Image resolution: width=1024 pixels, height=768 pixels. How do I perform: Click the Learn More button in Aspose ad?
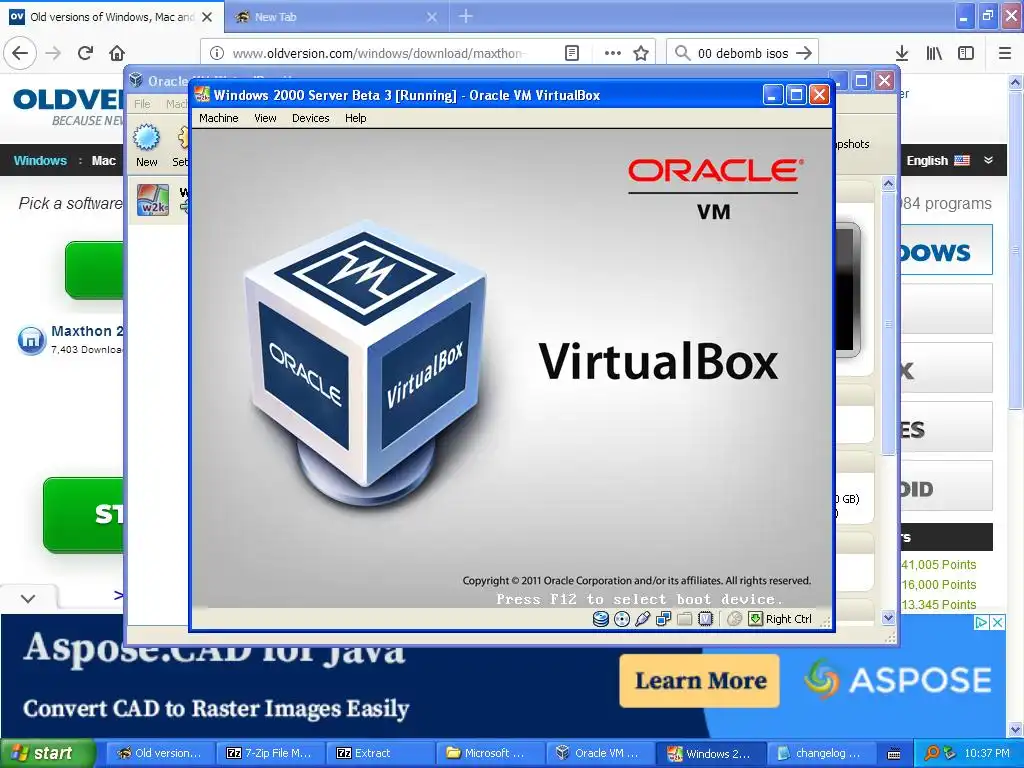(x=699, y=680)
